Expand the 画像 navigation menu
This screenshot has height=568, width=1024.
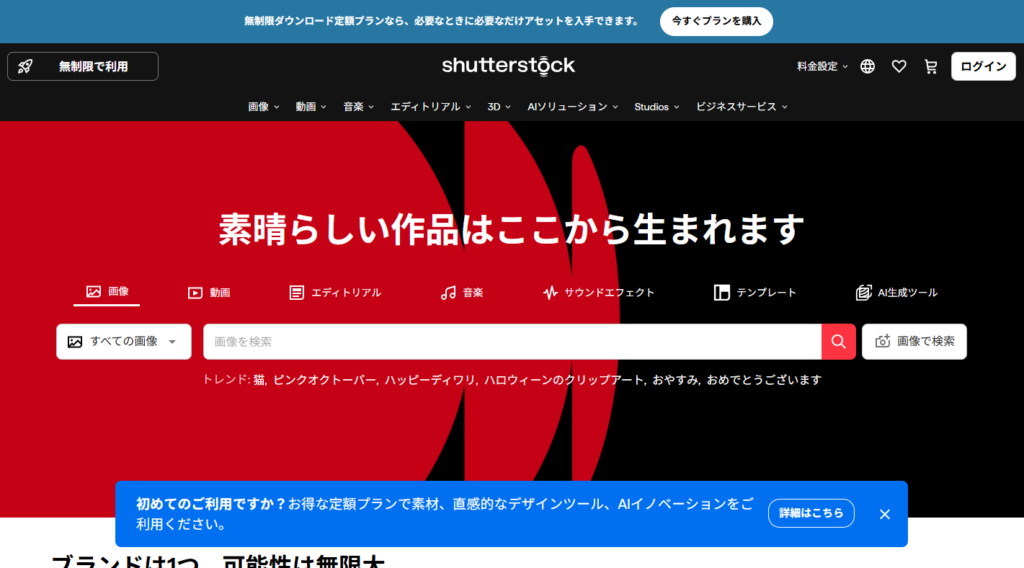coord(264,106)
